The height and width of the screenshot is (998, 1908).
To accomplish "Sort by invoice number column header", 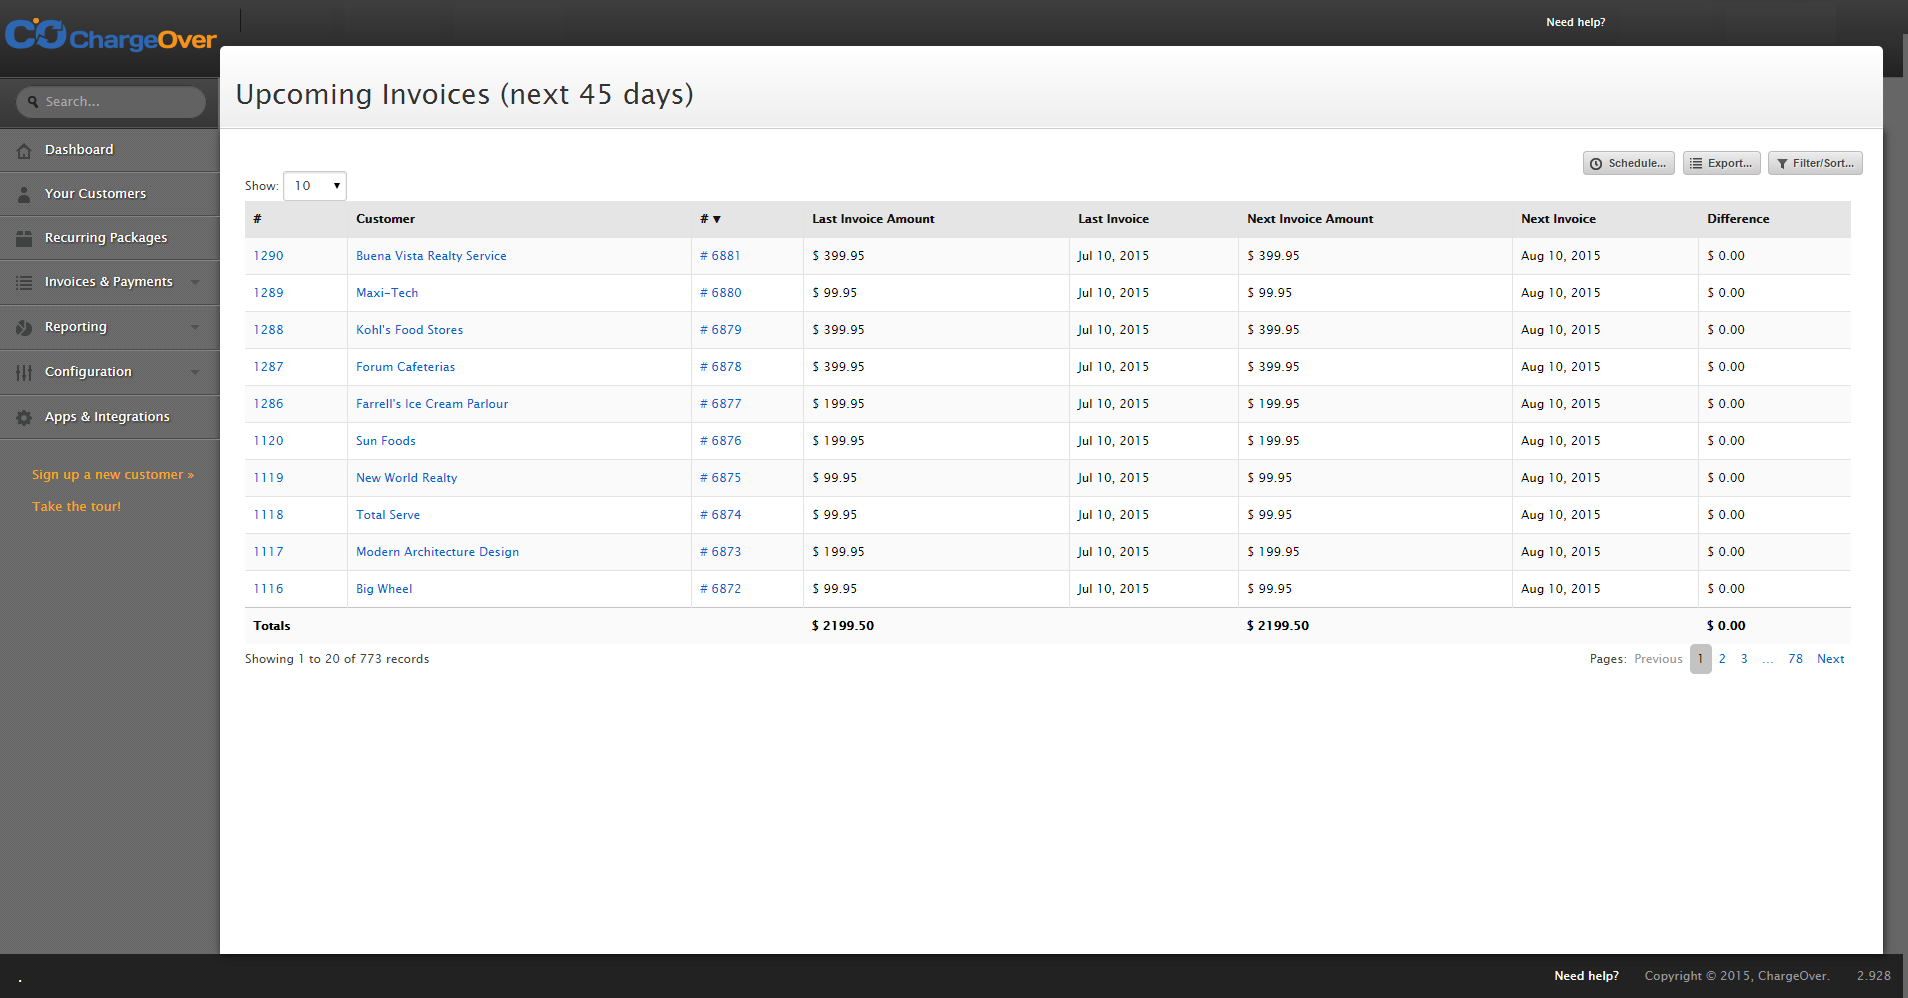I will tap(710, 219).
